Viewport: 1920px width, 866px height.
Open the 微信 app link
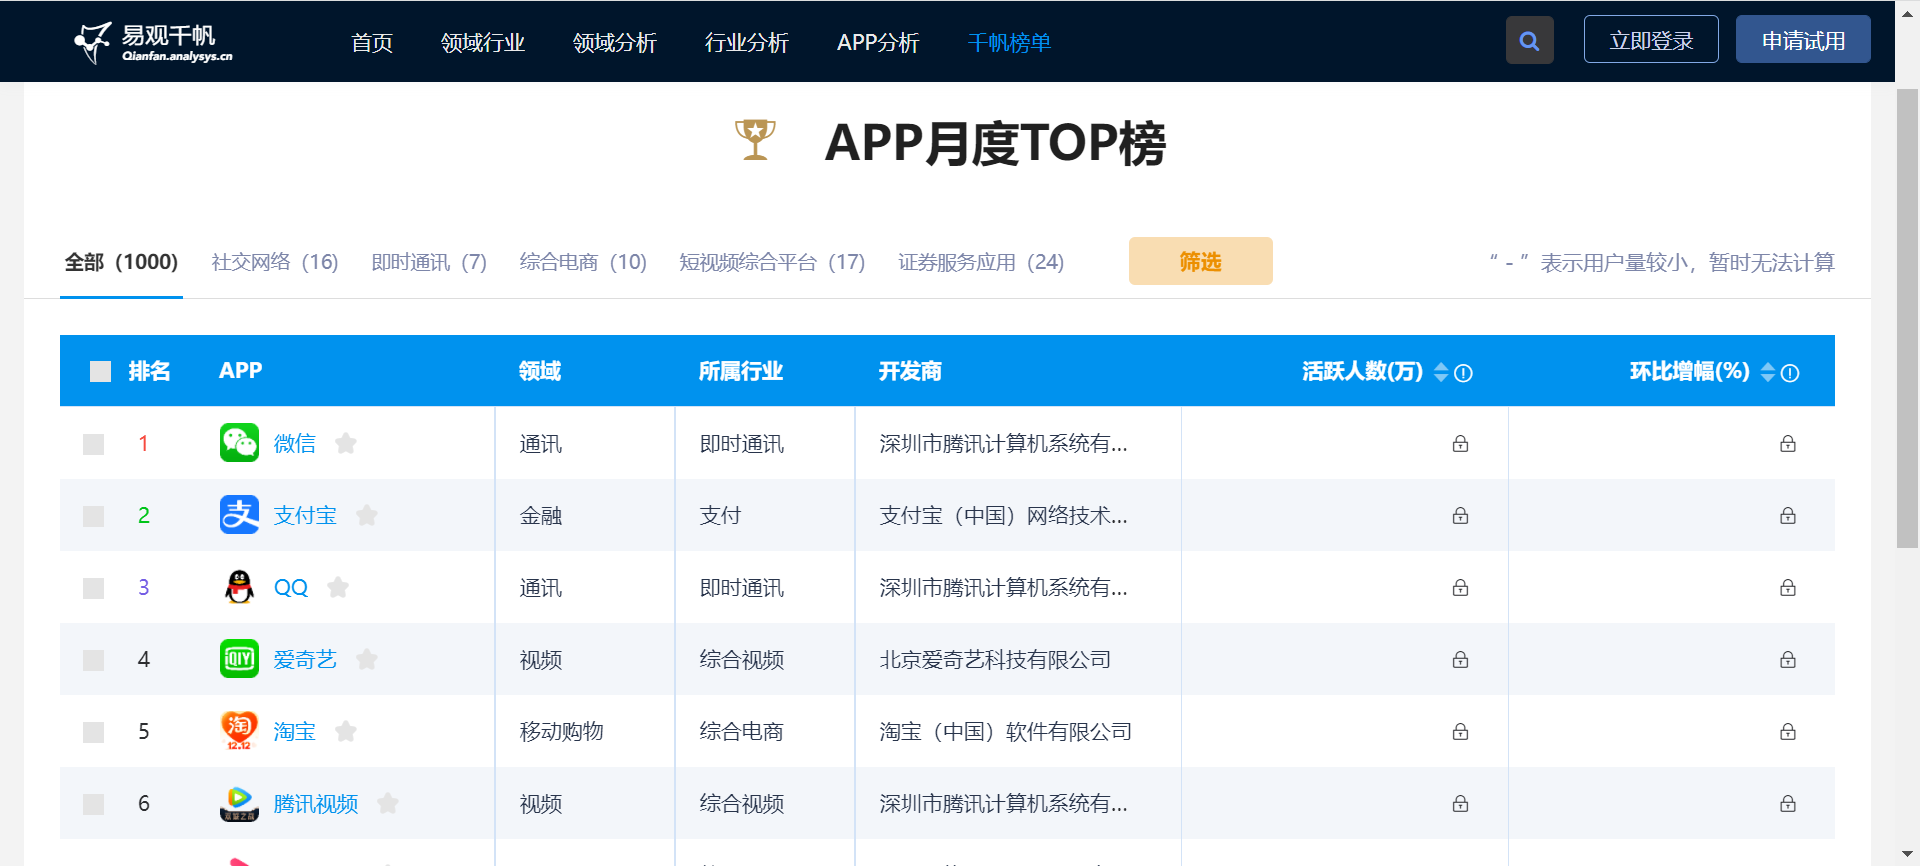[295, 443]
